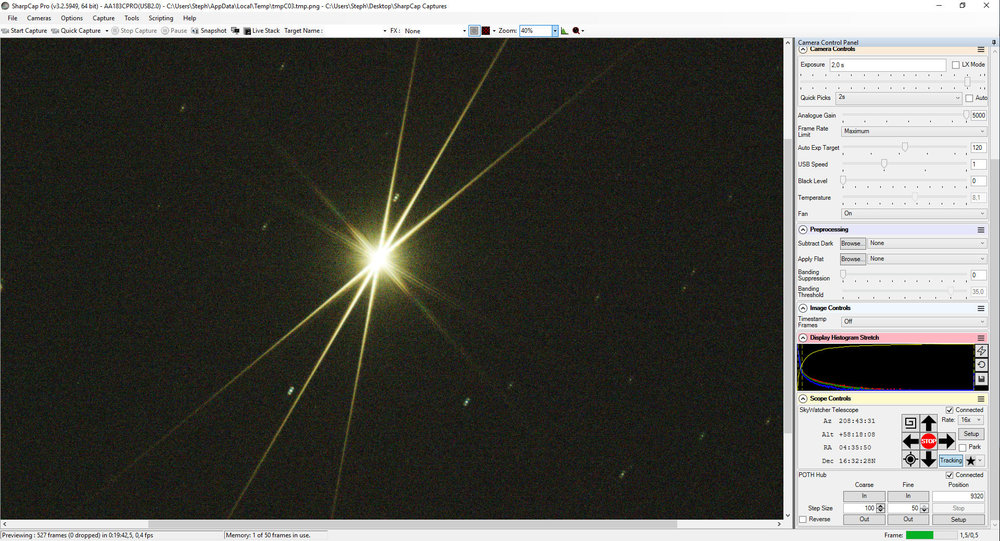Collapse the Preprocessing section
The height and width of the screenshot is (541, 1000).
tap(803, 229)
